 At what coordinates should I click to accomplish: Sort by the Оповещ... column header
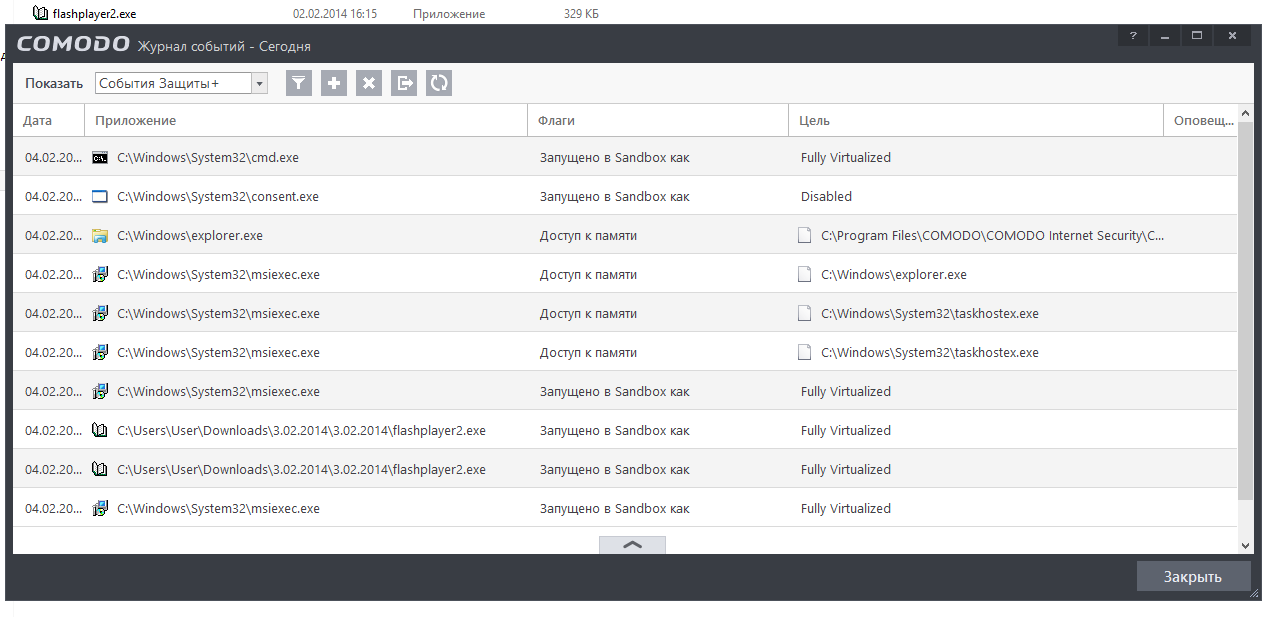point(1203,120)
